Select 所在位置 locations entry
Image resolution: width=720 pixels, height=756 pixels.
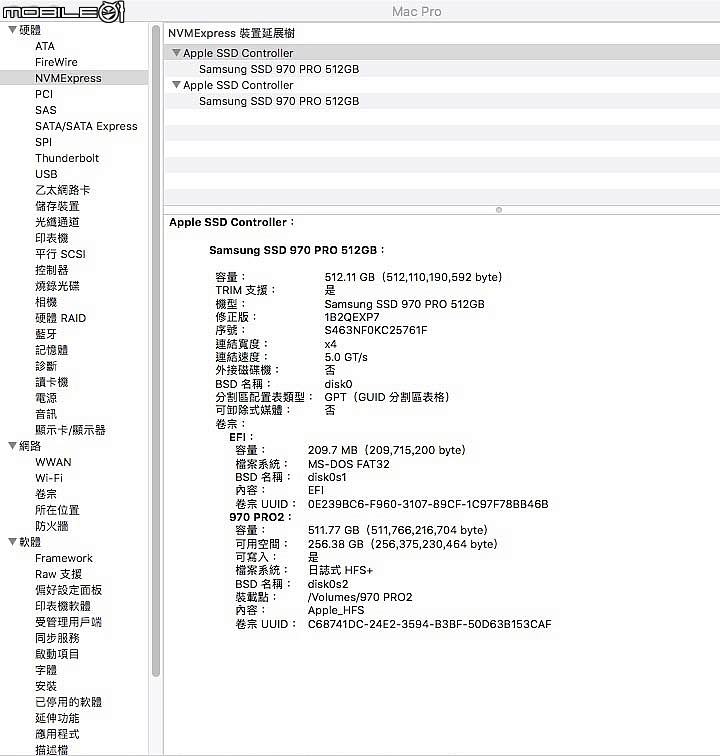click(x=57, y=510)
